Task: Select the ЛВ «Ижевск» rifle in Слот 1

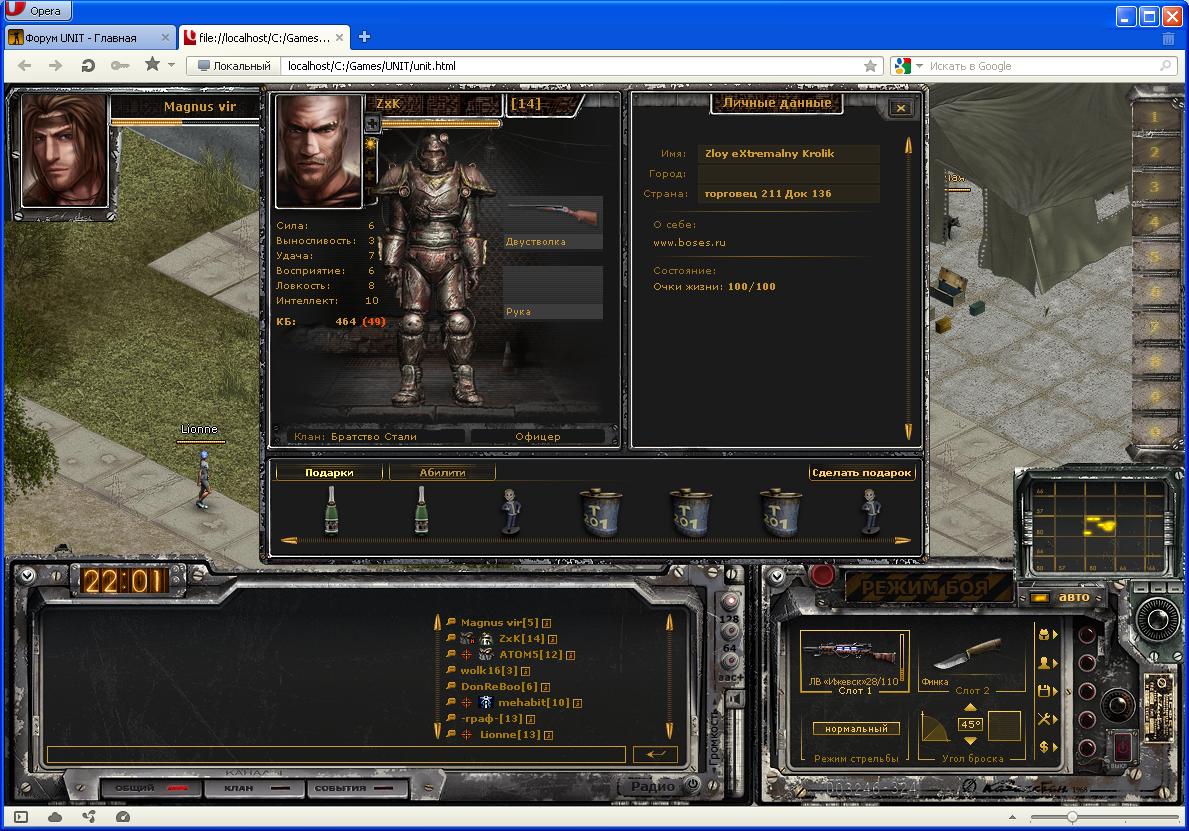Action: (854, 660)
